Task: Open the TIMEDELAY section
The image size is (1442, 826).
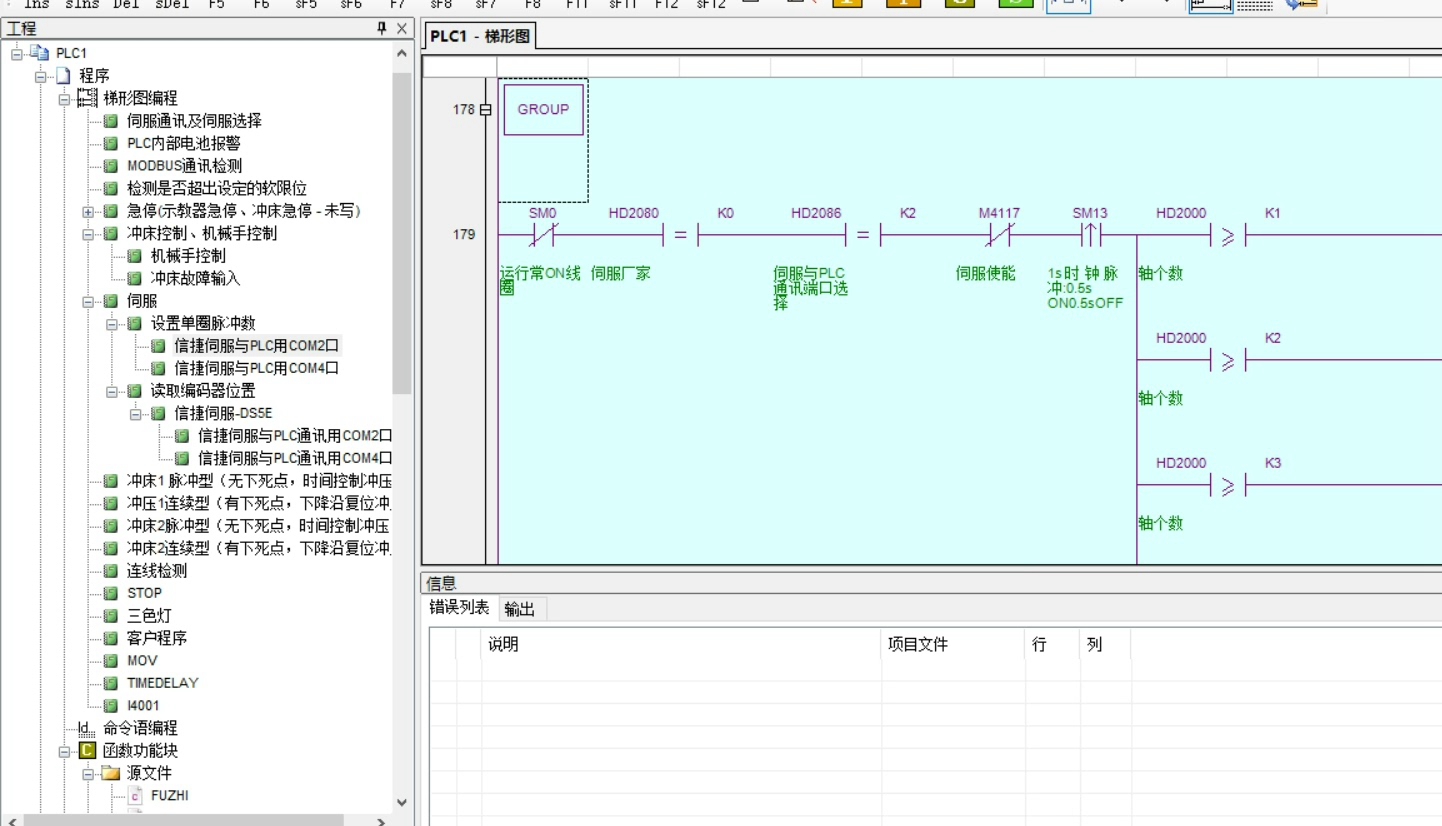Action: click(x=163, y=683)
